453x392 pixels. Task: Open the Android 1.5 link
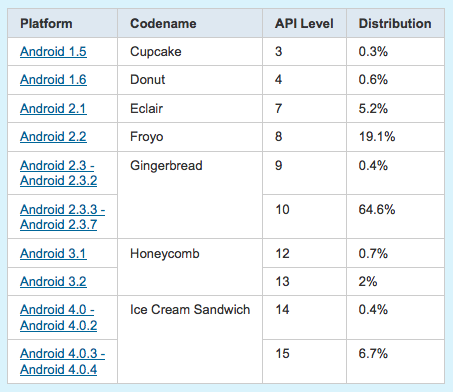(53, 52)
